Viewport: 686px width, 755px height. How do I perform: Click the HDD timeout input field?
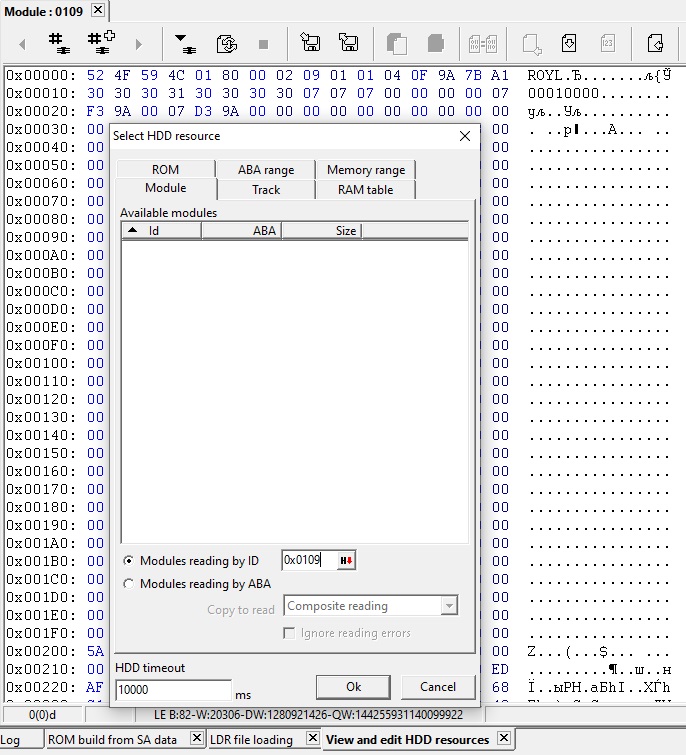point(173,690)
